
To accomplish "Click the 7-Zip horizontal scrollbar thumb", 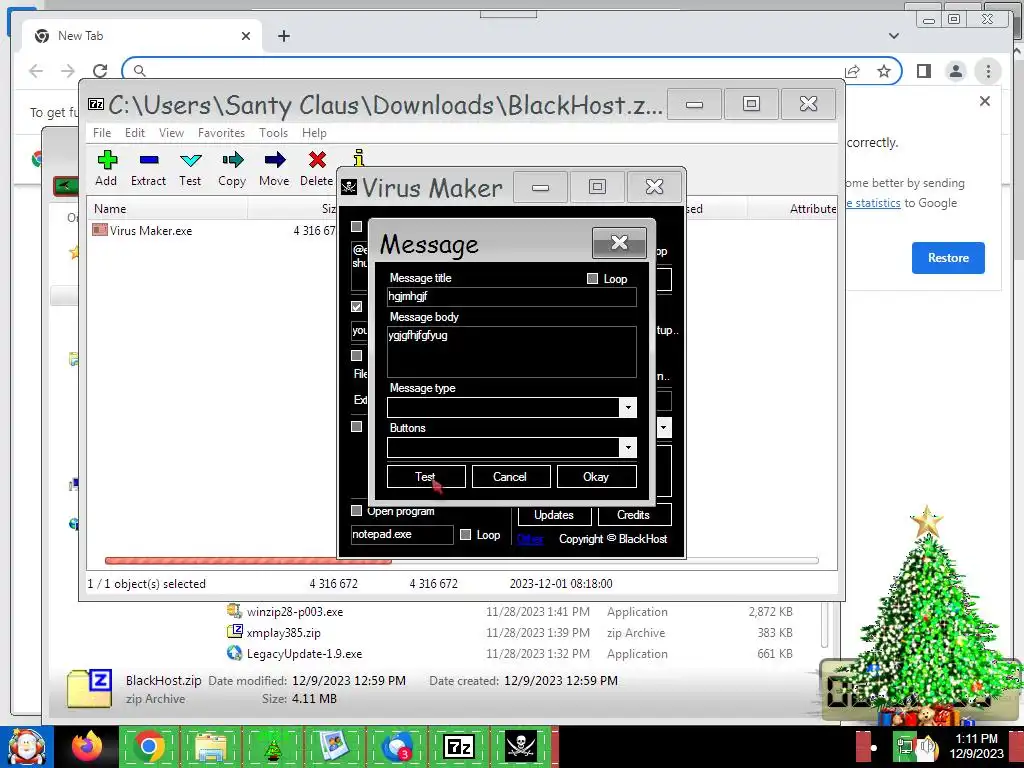I will tap(248, 560).
